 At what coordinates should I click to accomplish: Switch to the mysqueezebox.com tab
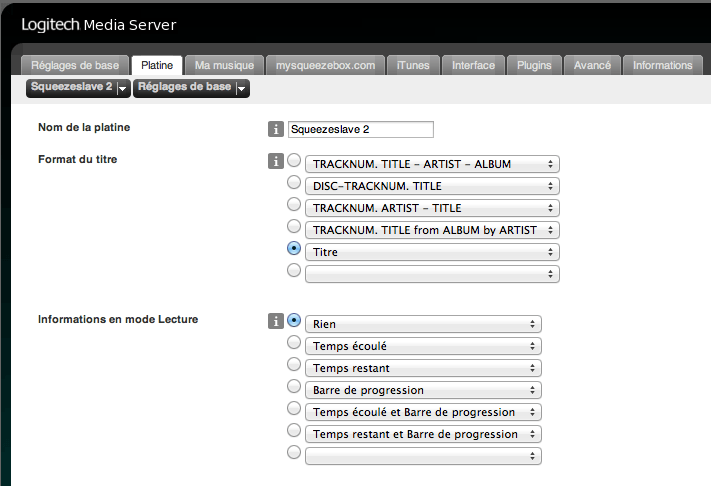coord(326,65)
